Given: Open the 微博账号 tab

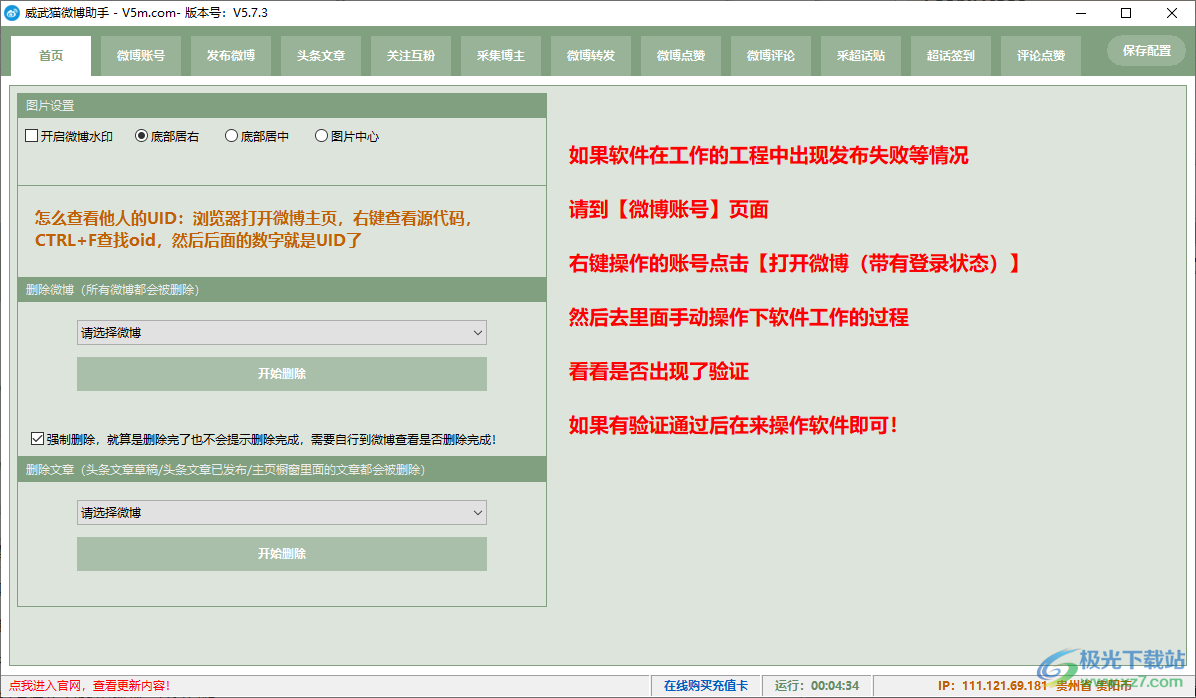Looking at the screenshot, I should point(141,56).
